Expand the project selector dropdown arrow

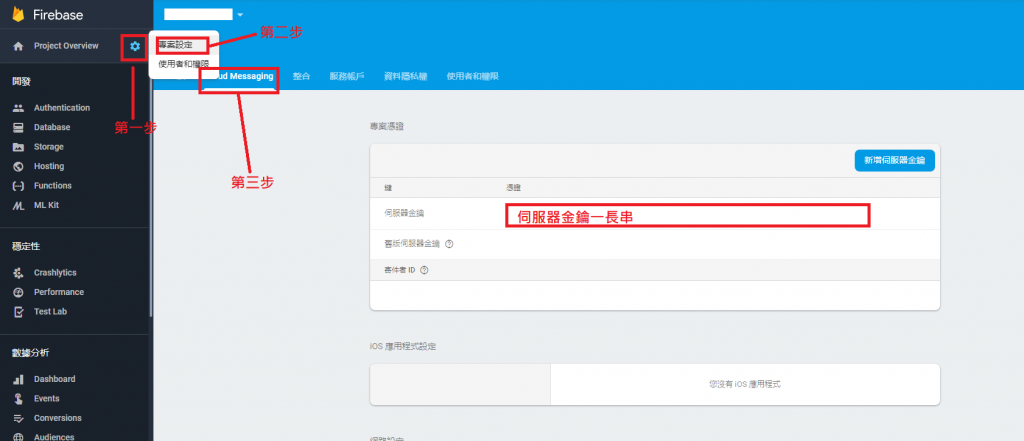pyautogui.click(x=240, y=14)
